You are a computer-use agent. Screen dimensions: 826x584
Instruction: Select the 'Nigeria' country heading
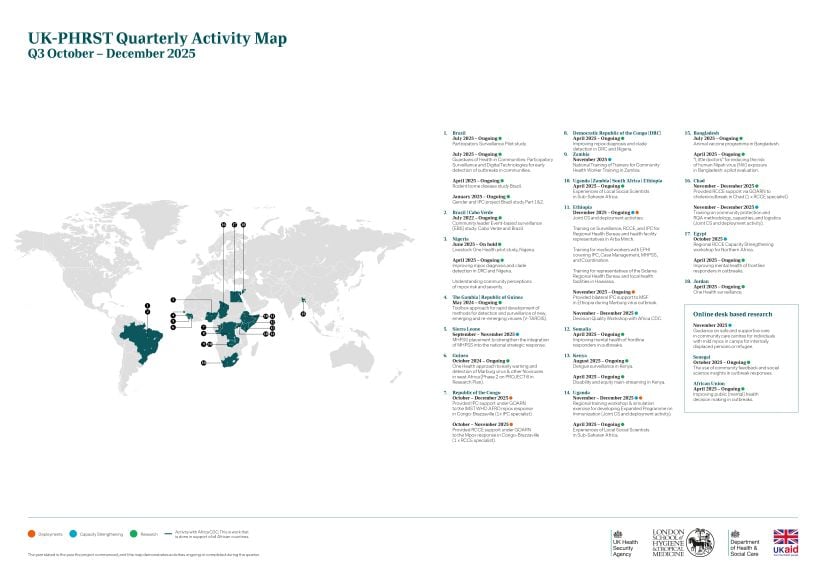coord(460,239)
